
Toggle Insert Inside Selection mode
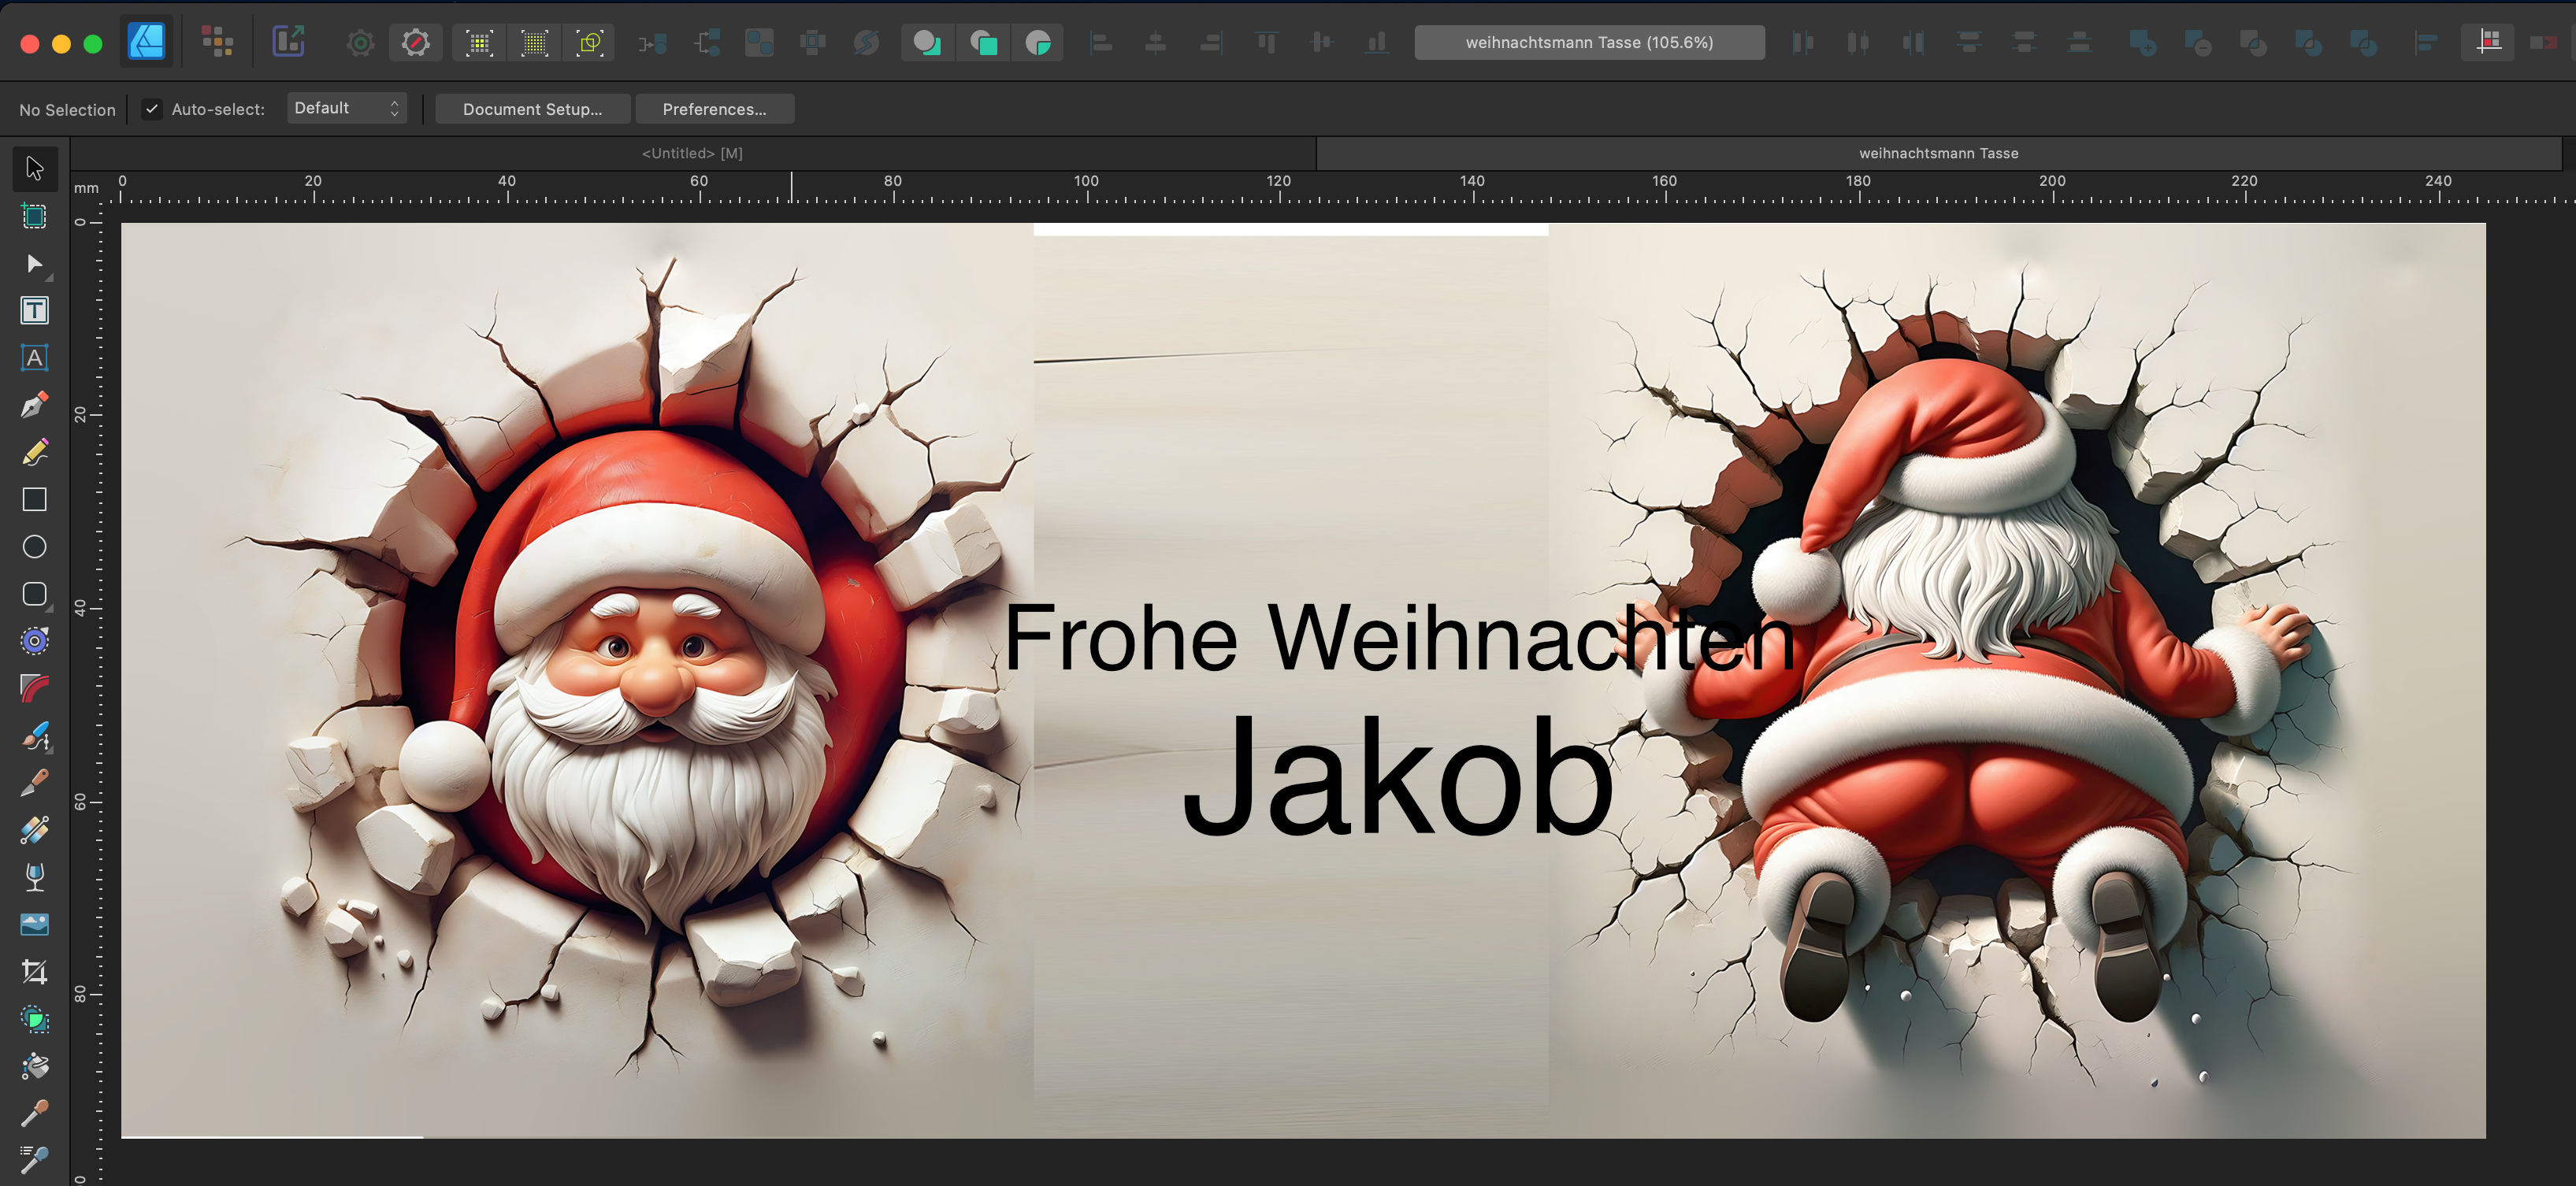point(1038,43)
